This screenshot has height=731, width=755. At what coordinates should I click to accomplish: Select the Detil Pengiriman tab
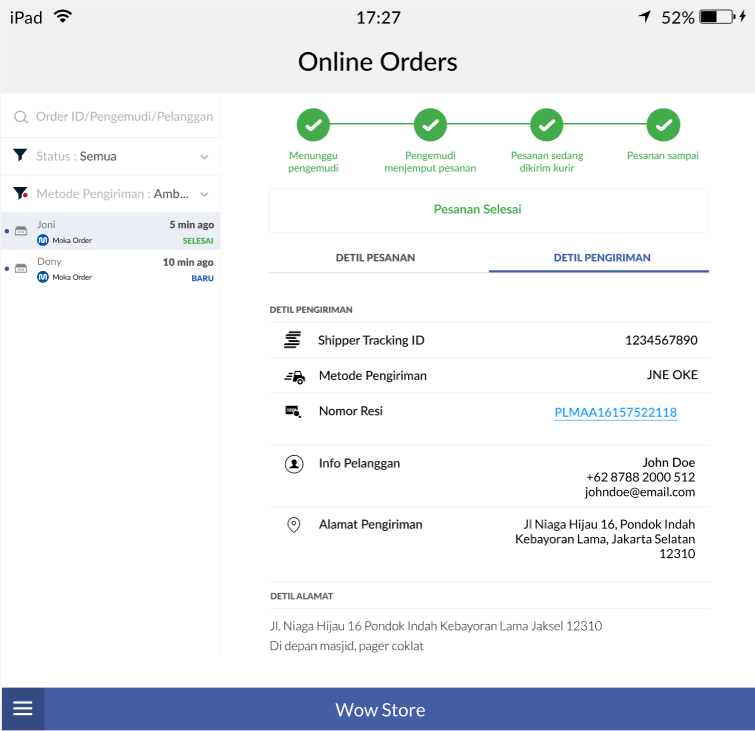[x=601, y=258]
